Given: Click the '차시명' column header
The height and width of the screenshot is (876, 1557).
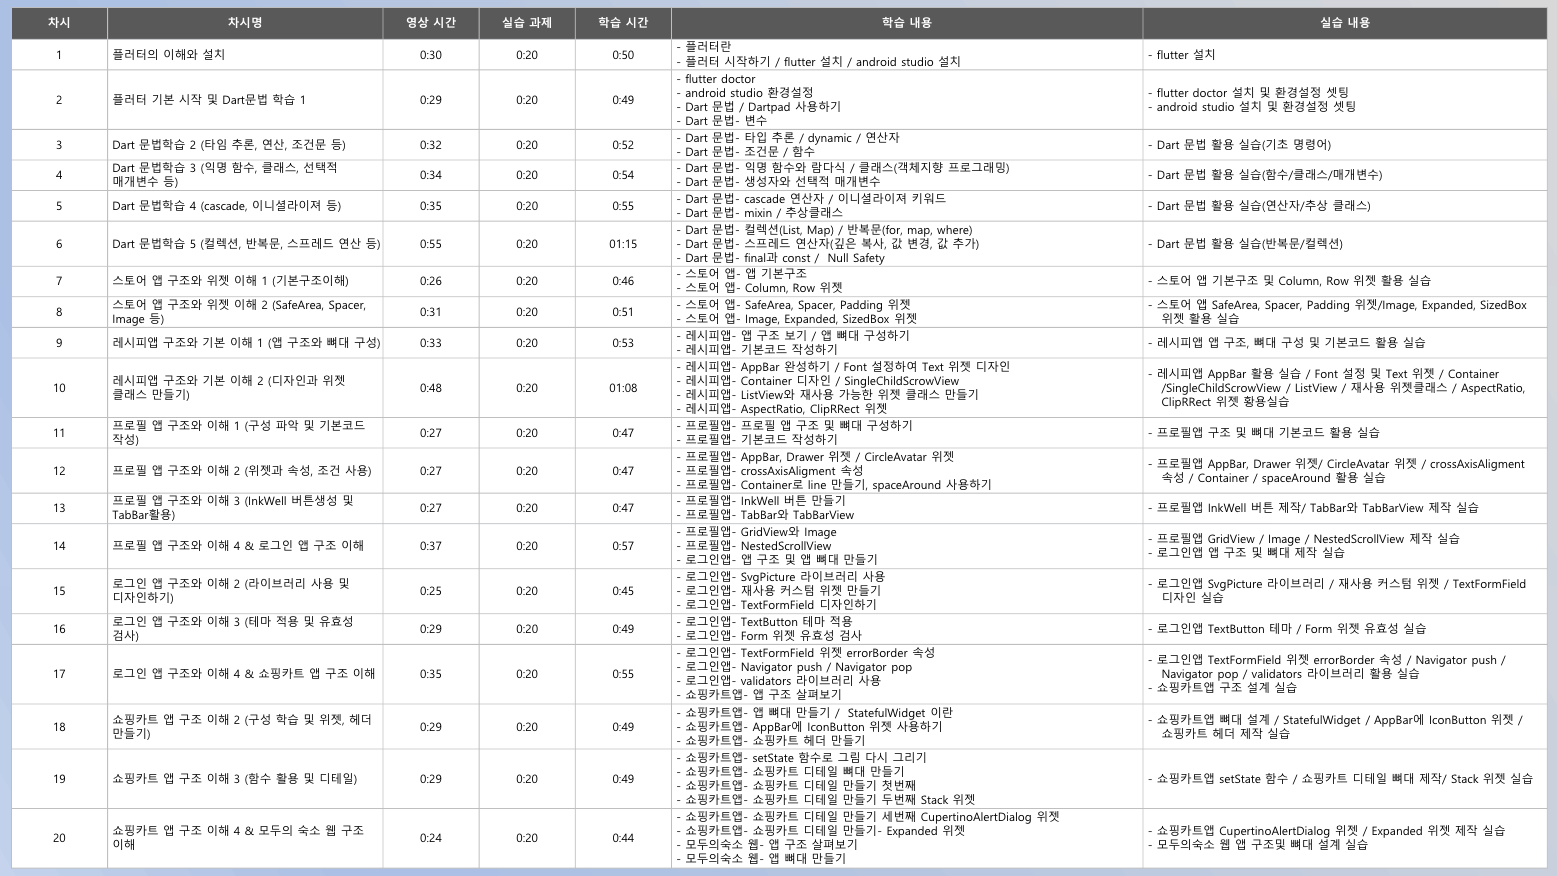Looking at the screenshot, I should (244, 23).
